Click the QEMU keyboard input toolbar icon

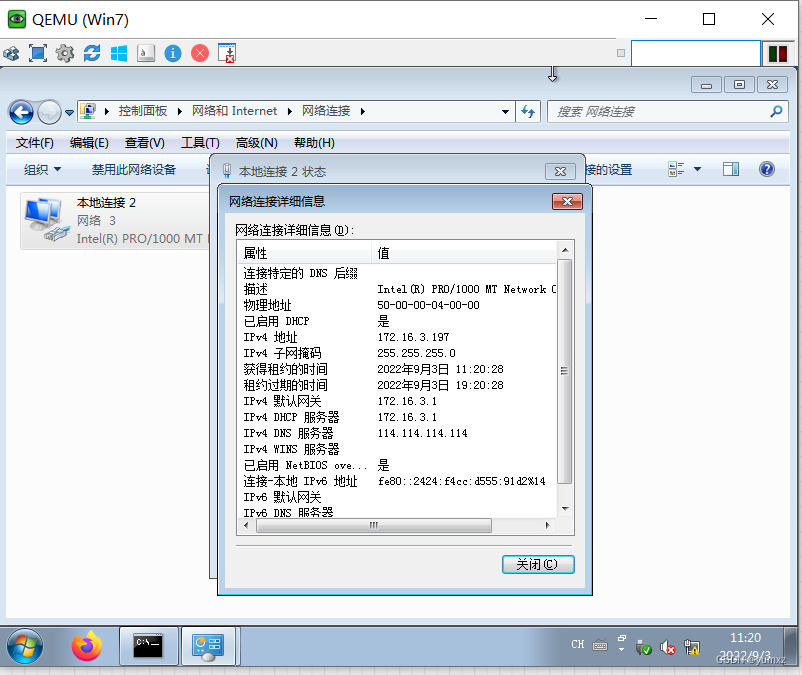point(145,52)
